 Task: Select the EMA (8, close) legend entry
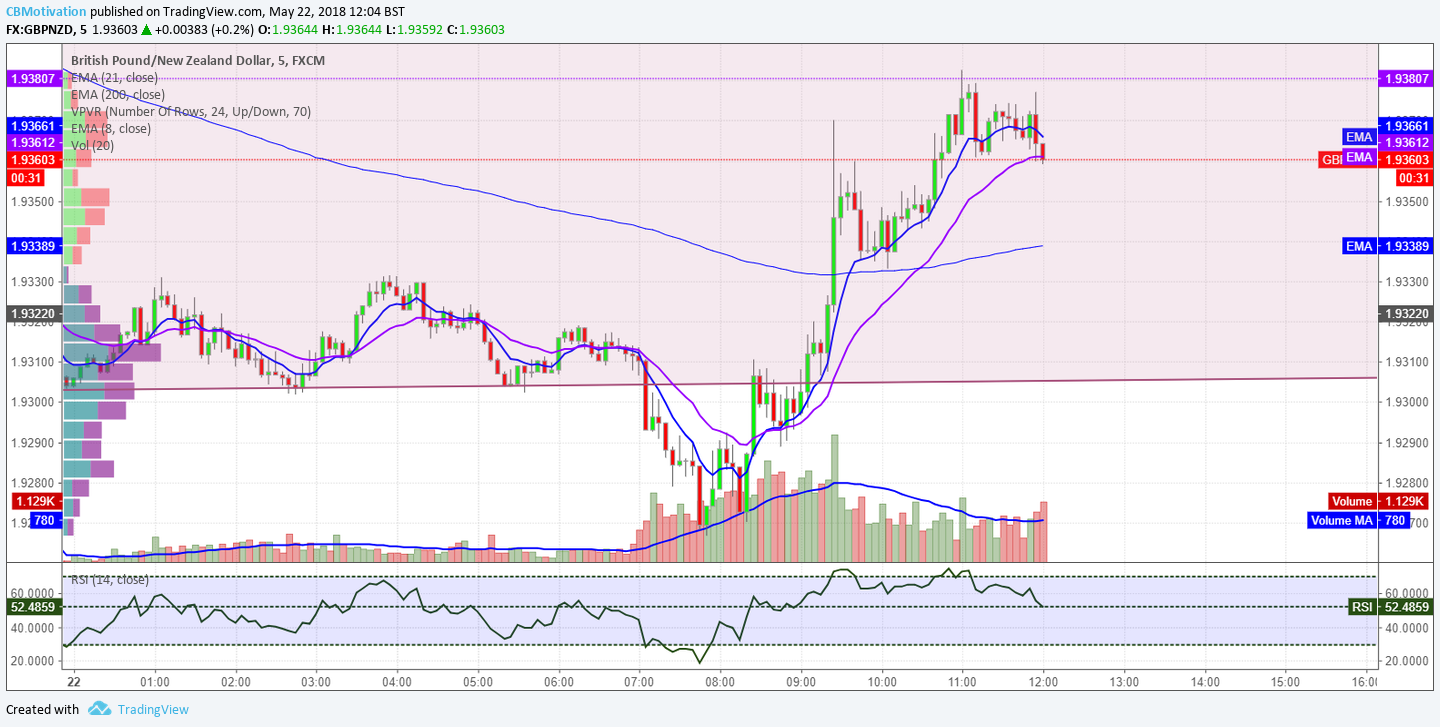pos(111,128)
